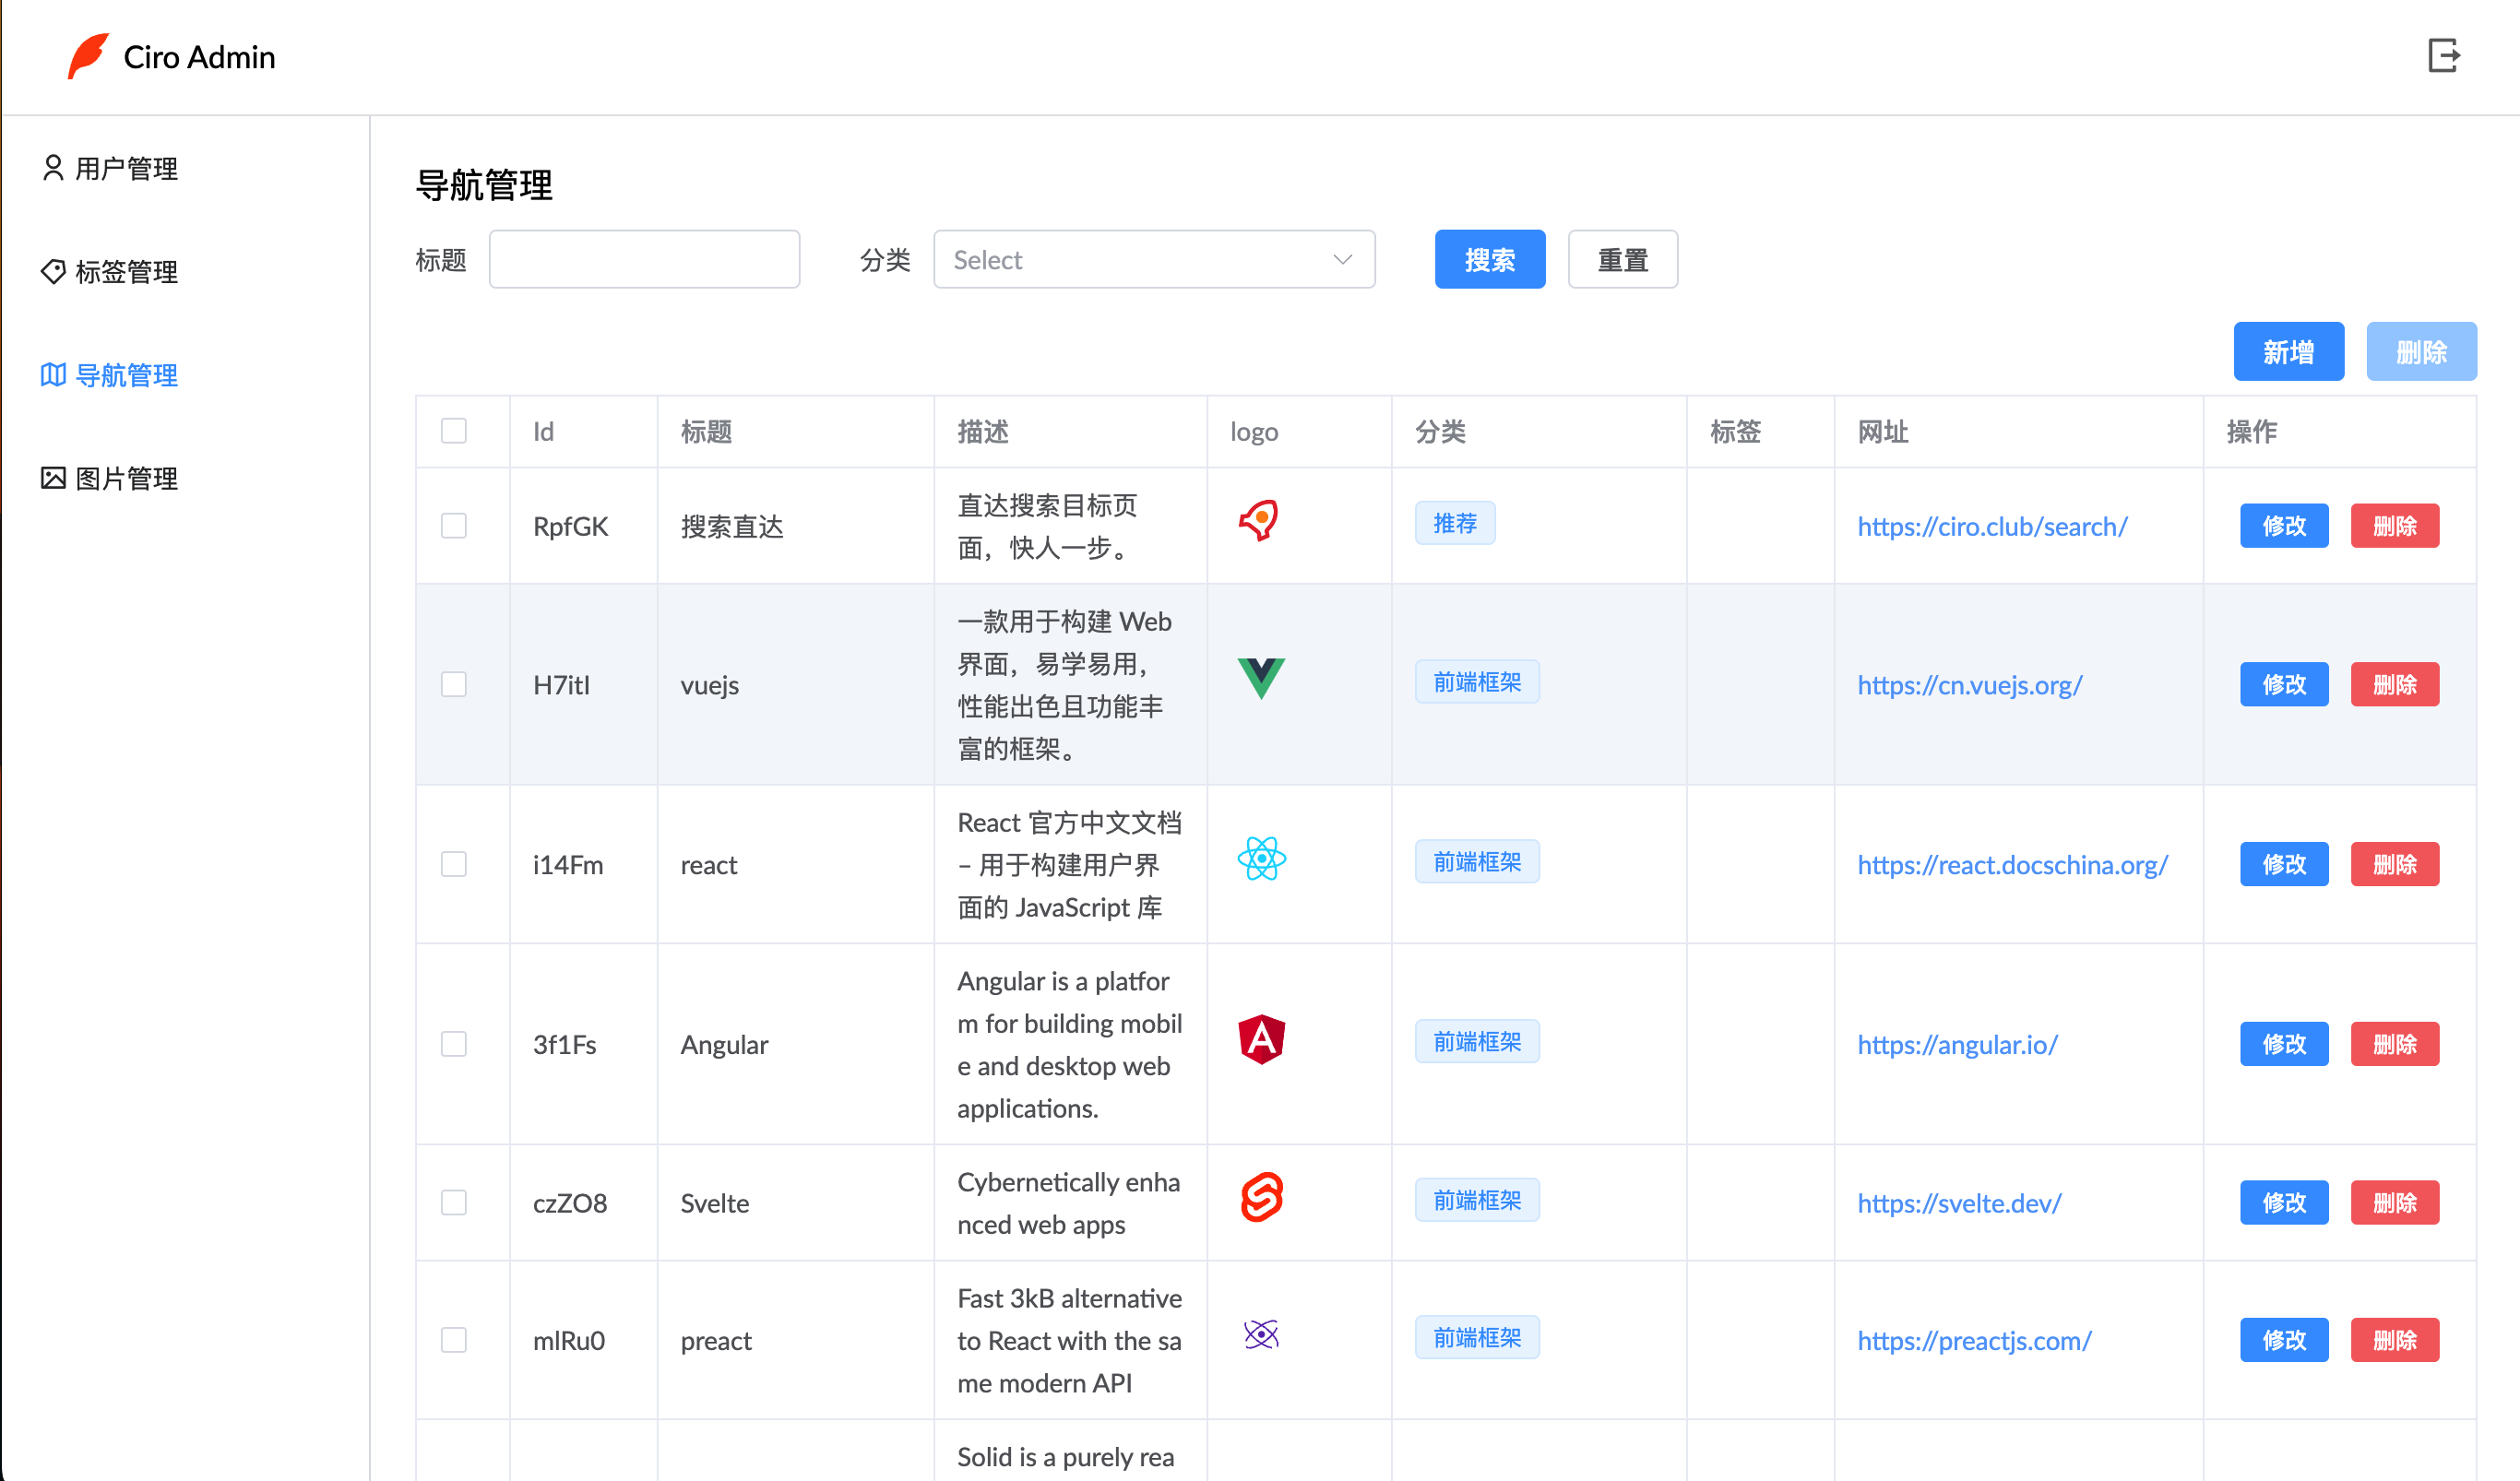Check the mlRu0 preact row checkbox
Viewport: 2520px width, 1481px height.
pyautogui.click(x=454, y=1340)
